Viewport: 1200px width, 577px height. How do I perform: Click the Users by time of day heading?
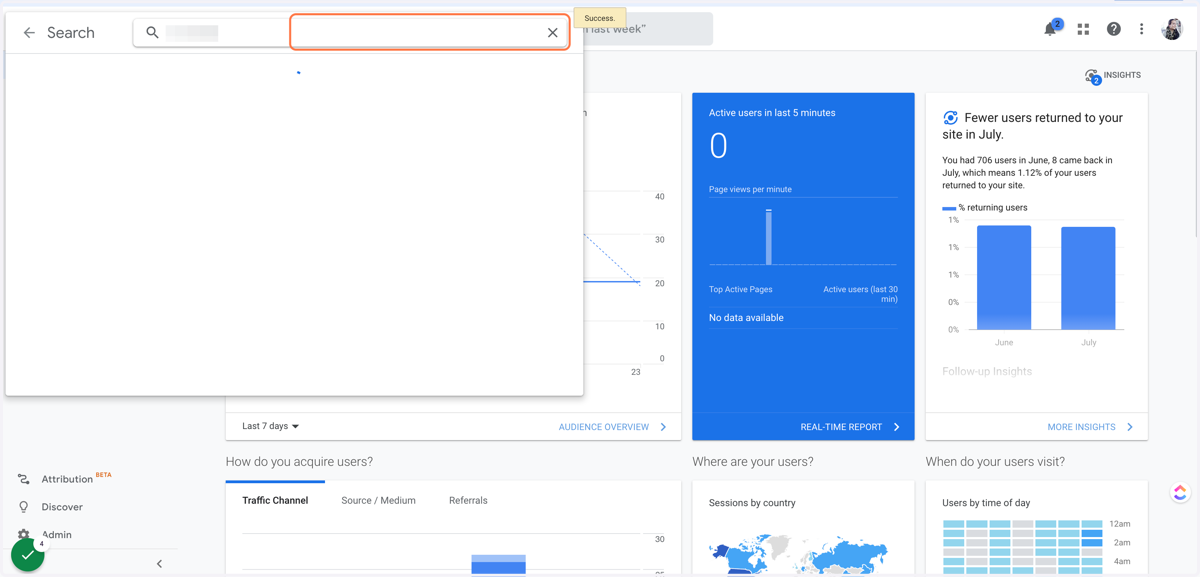pyautogui.click(x=986, y=503)
